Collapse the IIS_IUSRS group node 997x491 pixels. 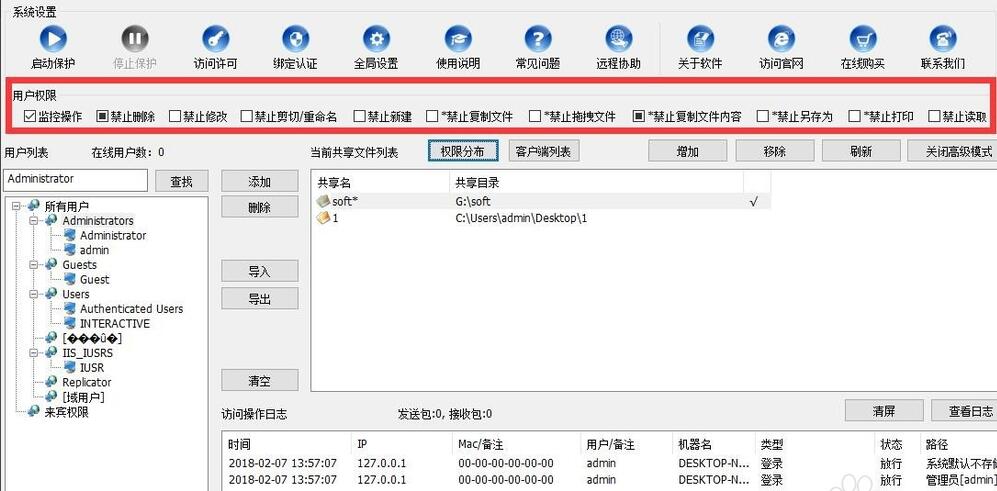pos(34,352)
